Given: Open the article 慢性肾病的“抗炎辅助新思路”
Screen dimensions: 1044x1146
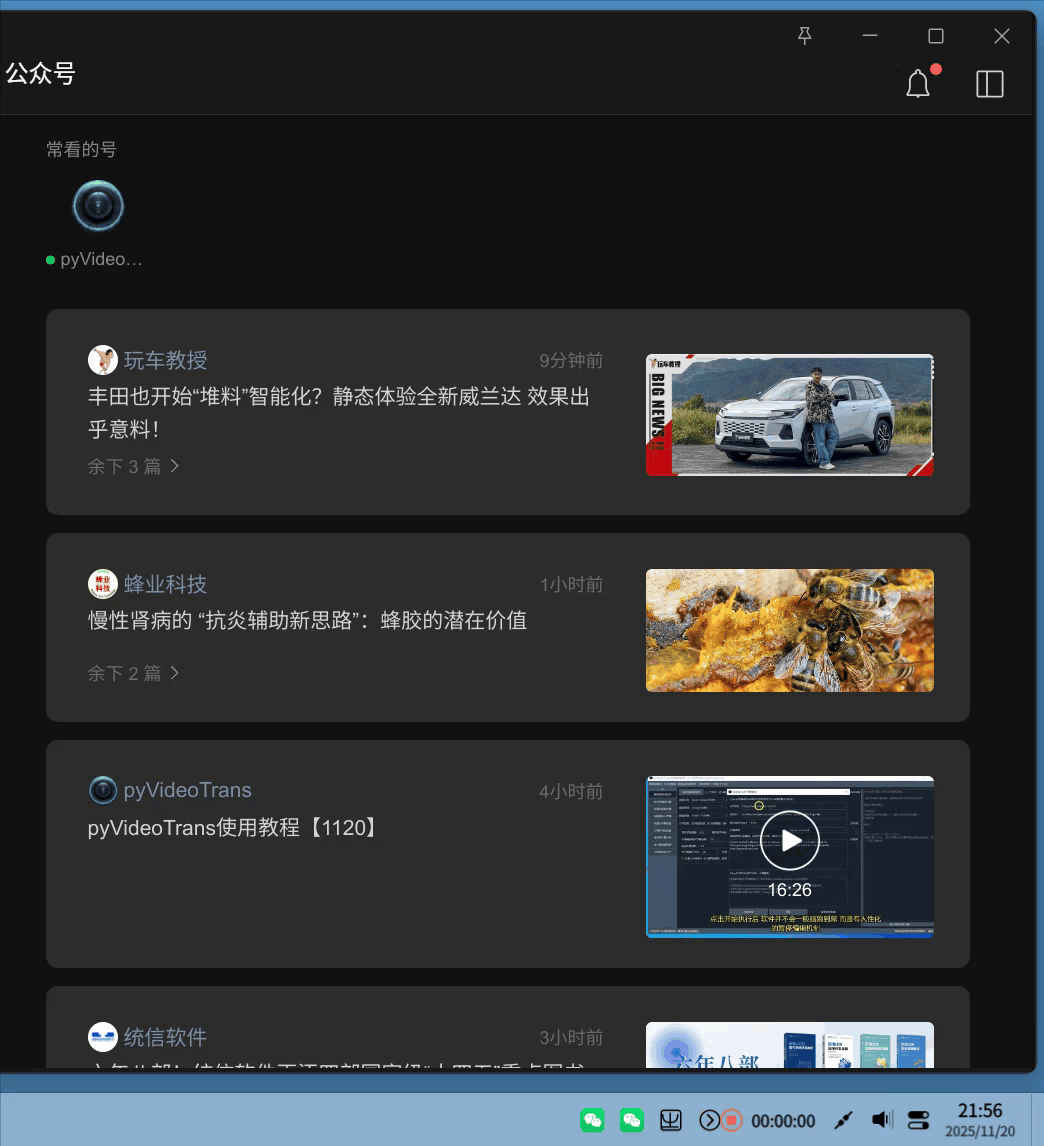Looking at the screenshot, I should [x=307, y=621].
